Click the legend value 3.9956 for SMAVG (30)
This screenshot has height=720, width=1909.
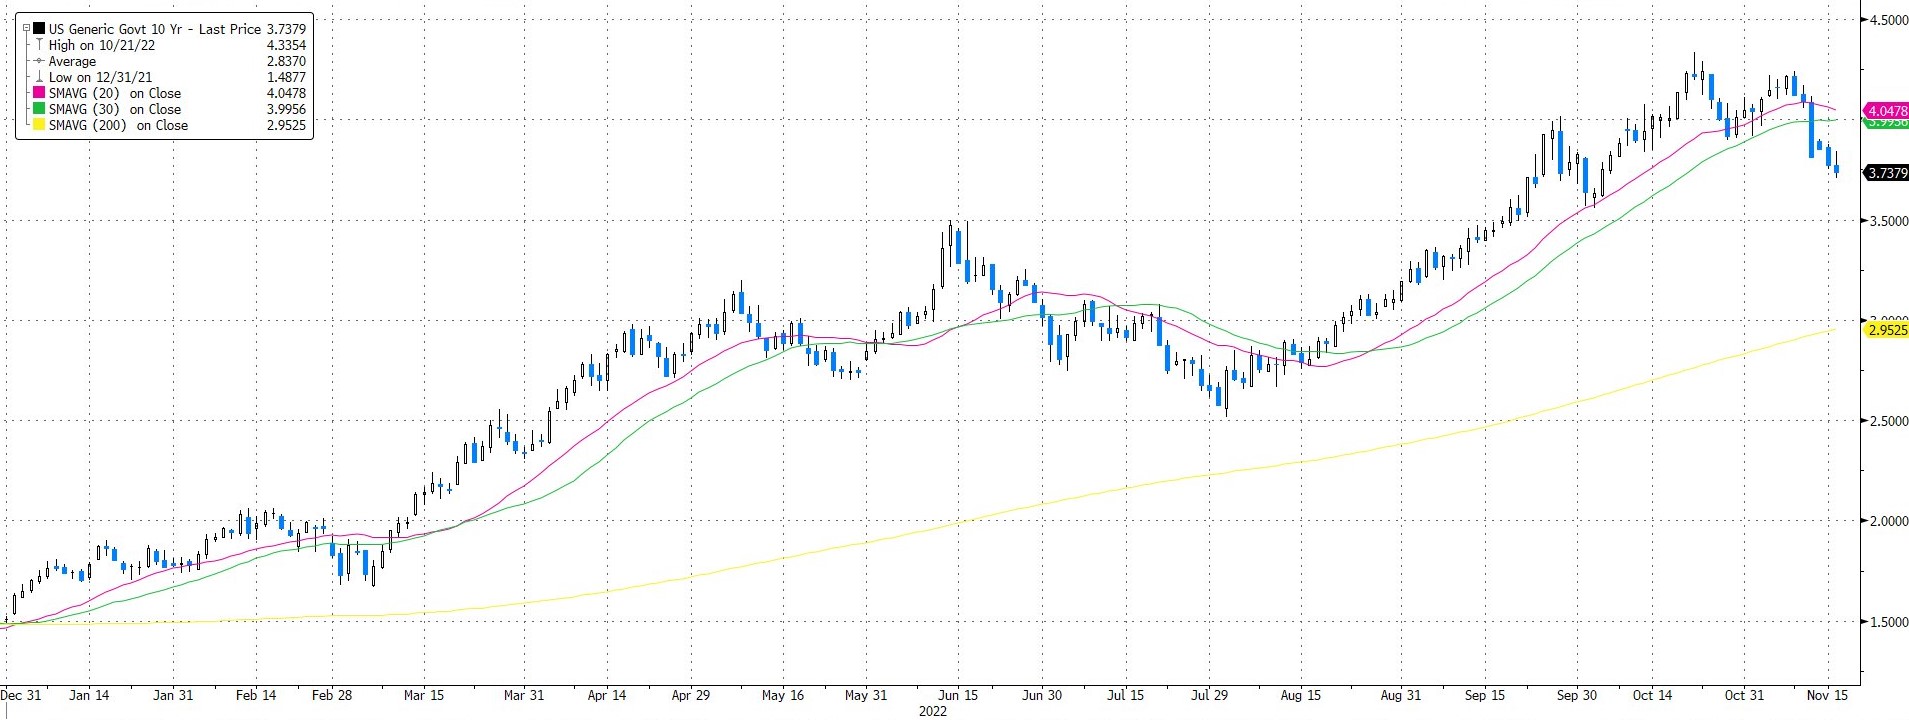(286, 109)
